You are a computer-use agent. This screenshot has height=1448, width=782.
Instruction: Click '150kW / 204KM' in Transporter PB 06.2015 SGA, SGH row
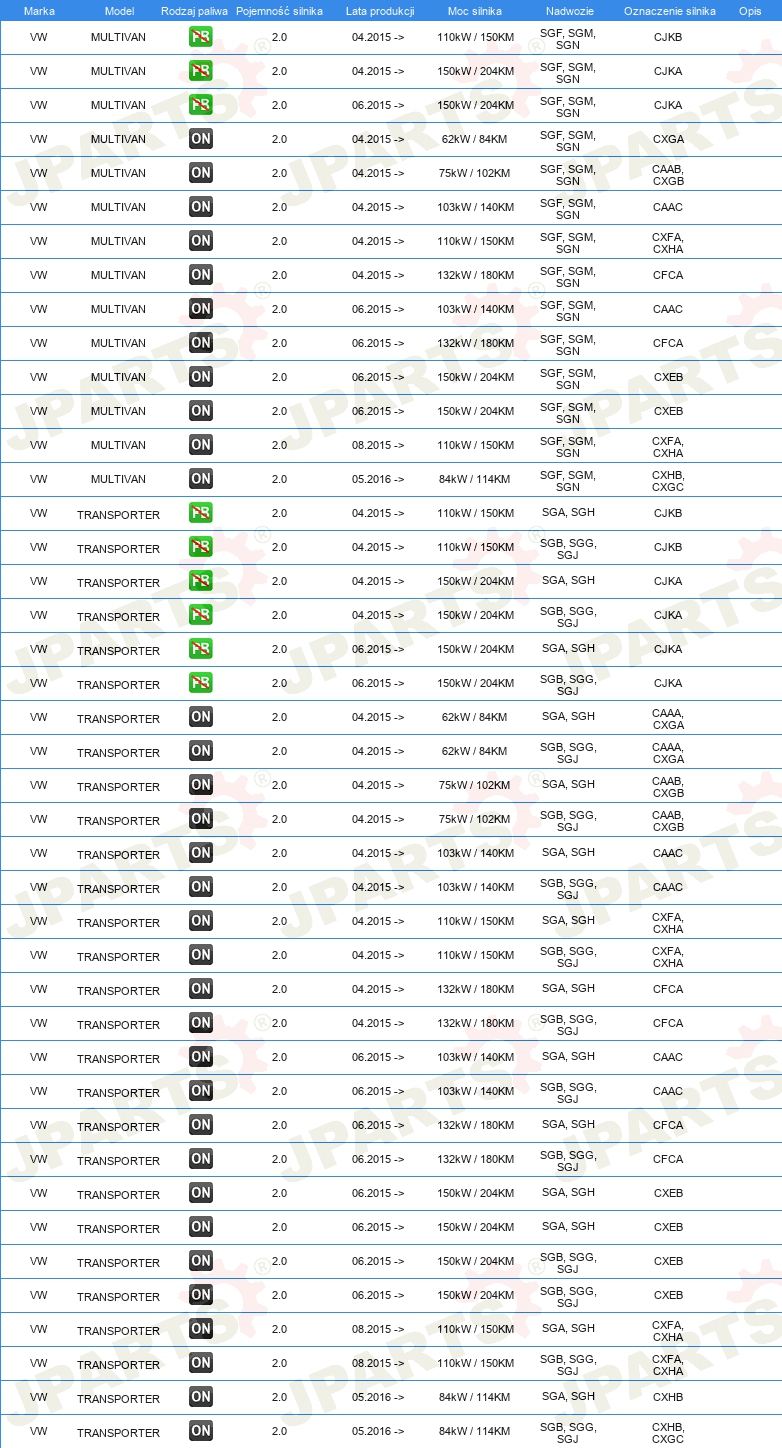tap(475, 650)
